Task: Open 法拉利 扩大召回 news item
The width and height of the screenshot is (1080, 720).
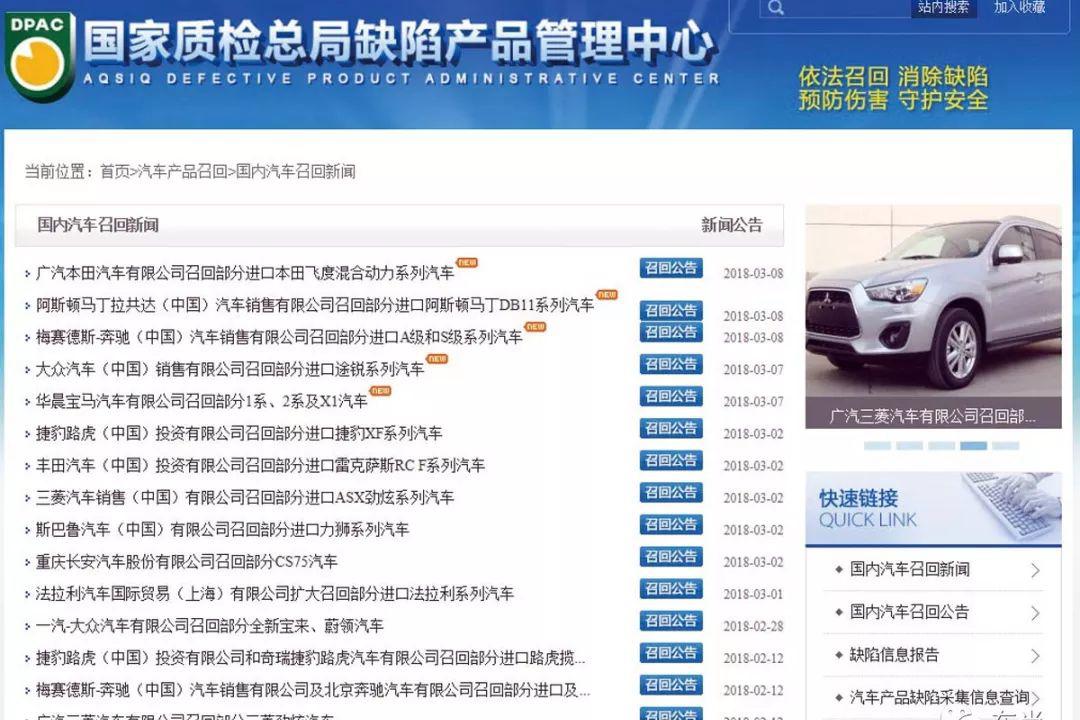Action: (274, 593)
